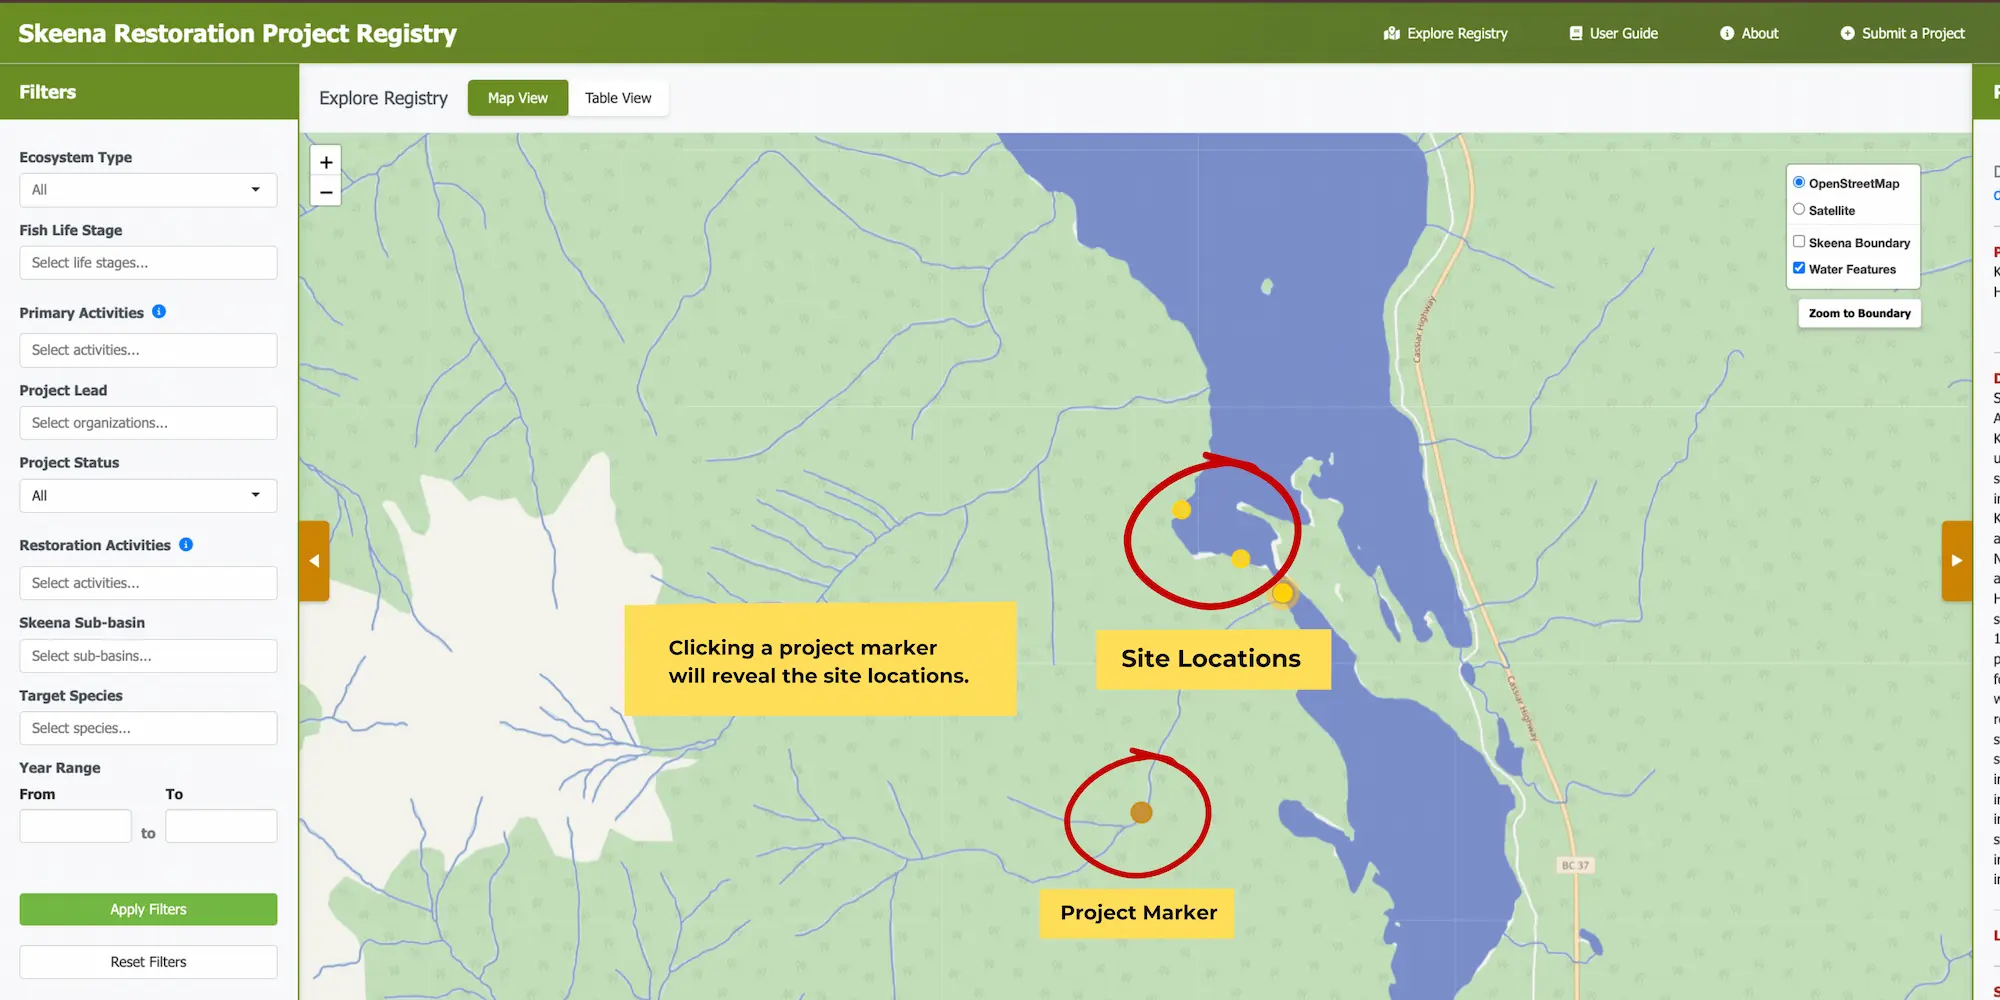Click the Apply Filters button

coord(147,909)
